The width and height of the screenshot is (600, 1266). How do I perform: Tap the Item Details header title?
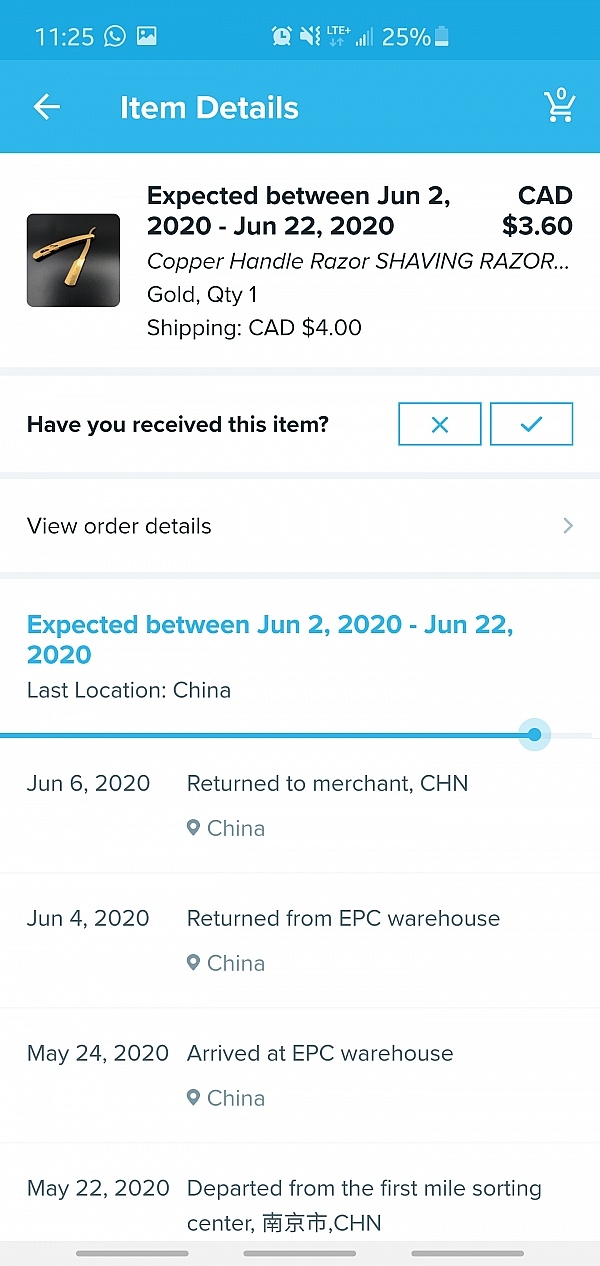pyautogui.click(x=209, y=108)
